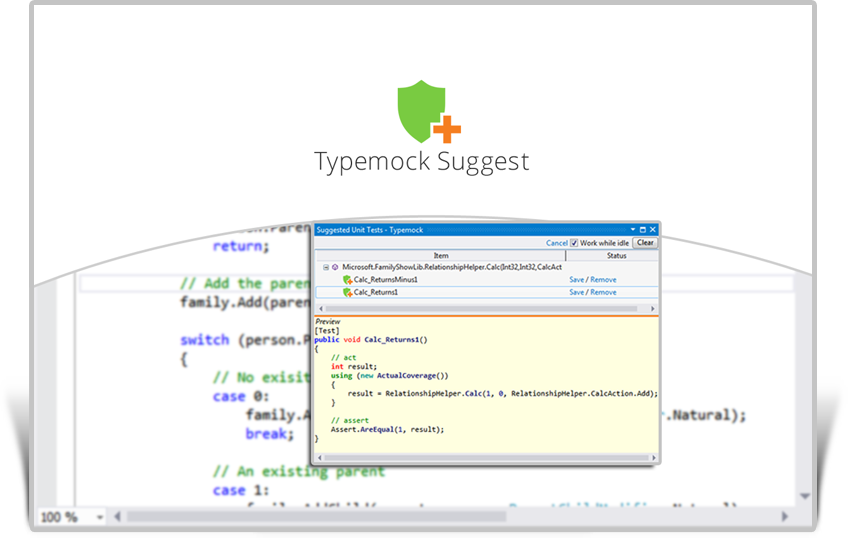The height and width of the screenshot is (538, 848).
Task: Click "public void Calc_Returns1()" in the preview
Action: point(370,340)
